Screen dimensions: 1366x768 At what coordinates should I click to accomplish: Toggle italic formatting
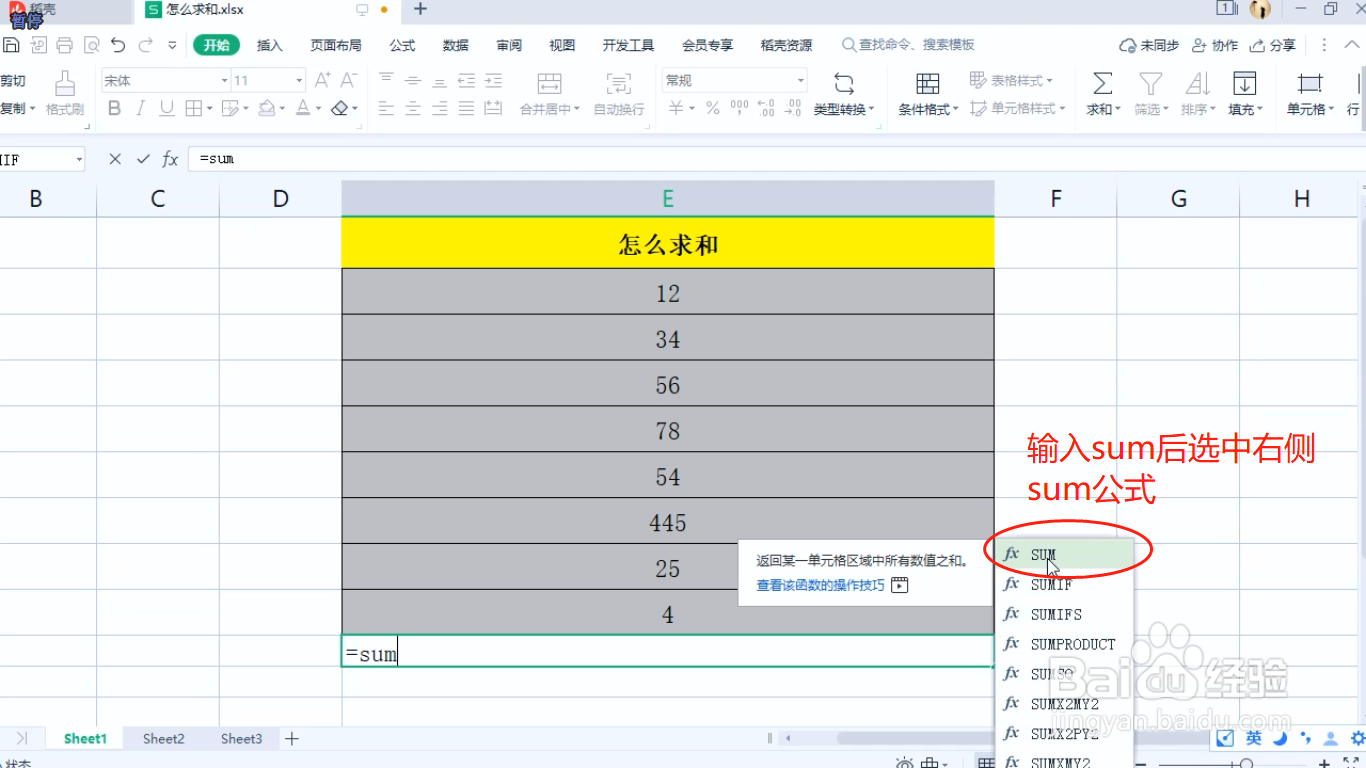coord(140,108)
